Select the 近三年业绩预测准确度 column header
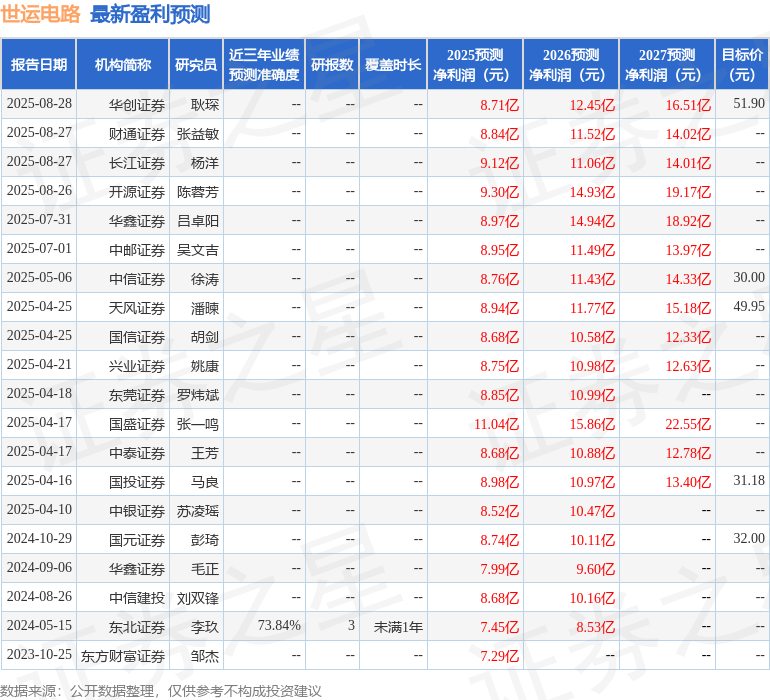The width and height of the screenshot is (770, 700). [263, 65]
